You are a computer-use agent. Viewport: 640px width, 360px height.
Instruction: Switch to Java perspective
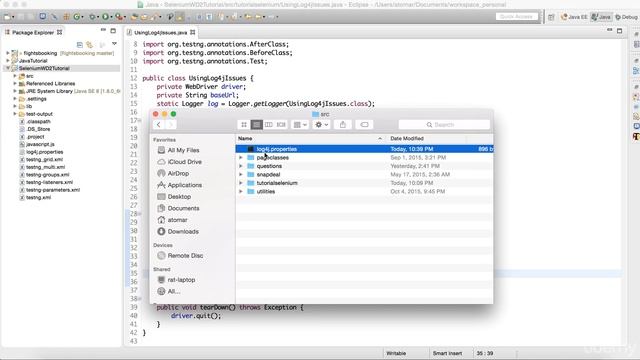(x=601, y=17)
